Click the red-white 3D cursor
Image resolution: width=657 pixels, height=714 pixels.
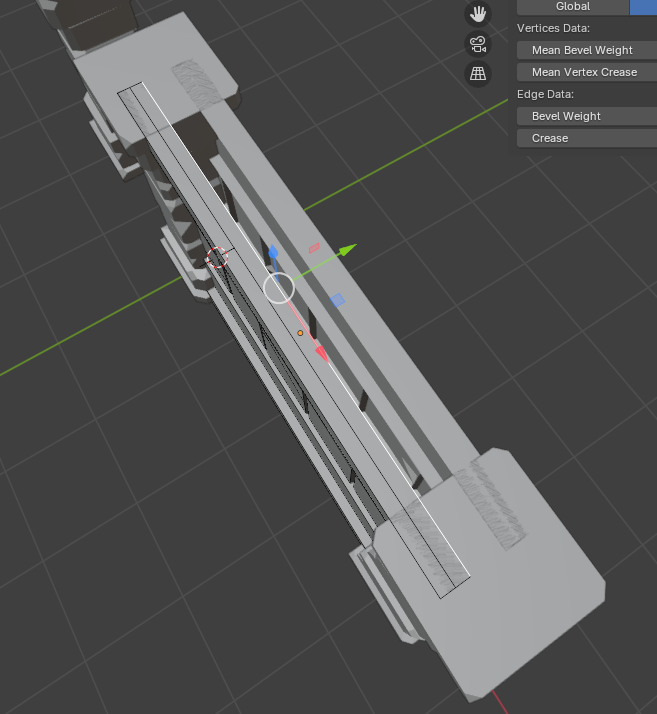click(218, 258)
